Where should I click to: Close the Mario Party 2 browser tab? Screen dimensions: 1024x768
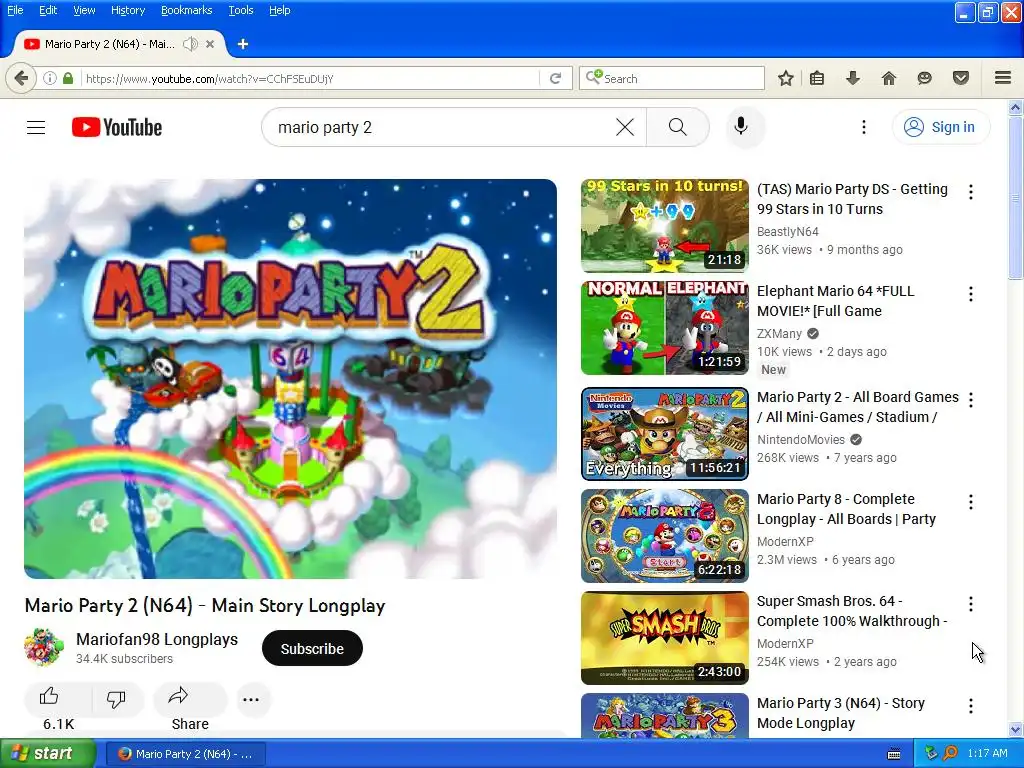pos(210,44)
